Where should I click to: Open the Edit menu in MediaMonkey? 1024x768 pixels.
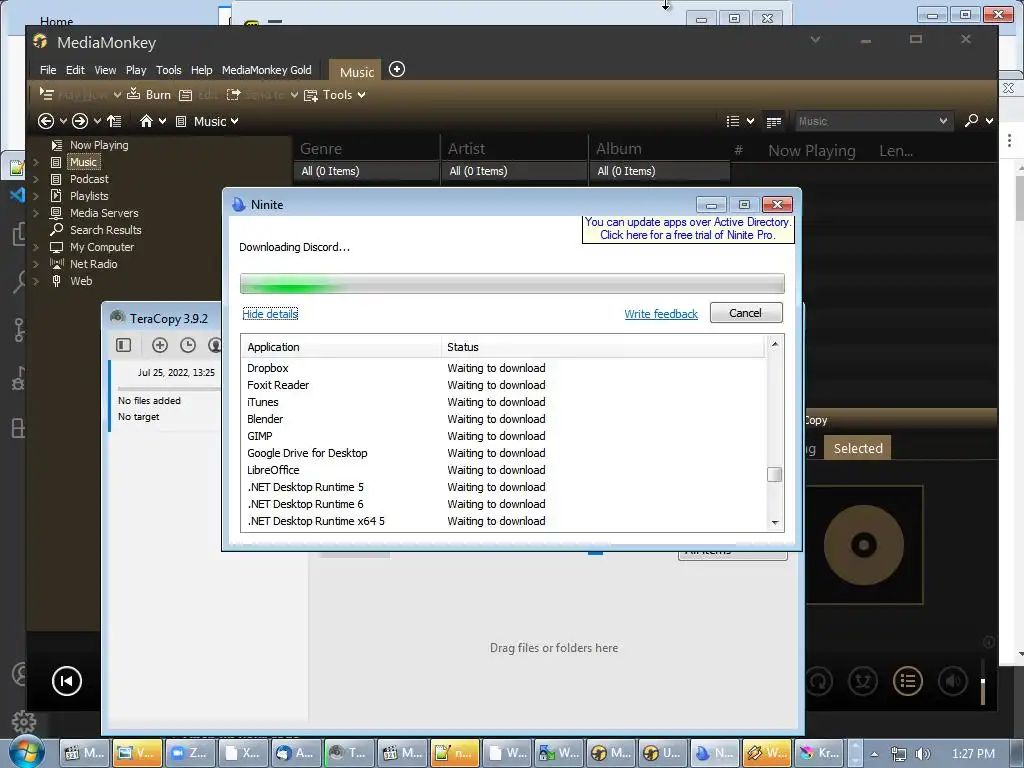[x=75, y=70]
